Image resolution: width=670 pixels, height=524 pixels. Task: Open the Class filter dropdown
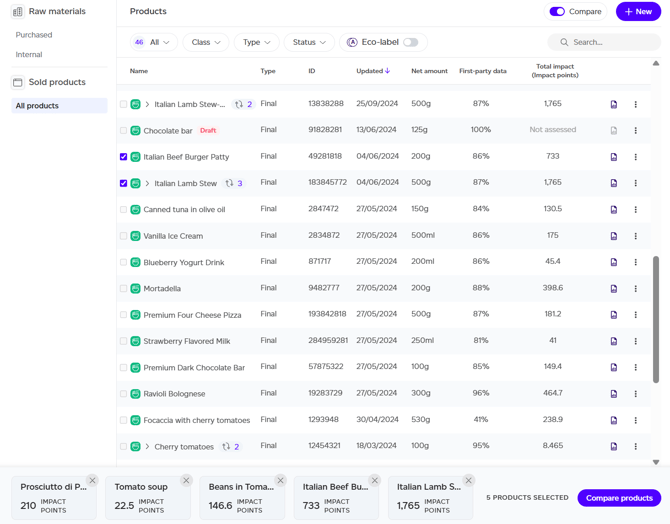coord(206,42)
